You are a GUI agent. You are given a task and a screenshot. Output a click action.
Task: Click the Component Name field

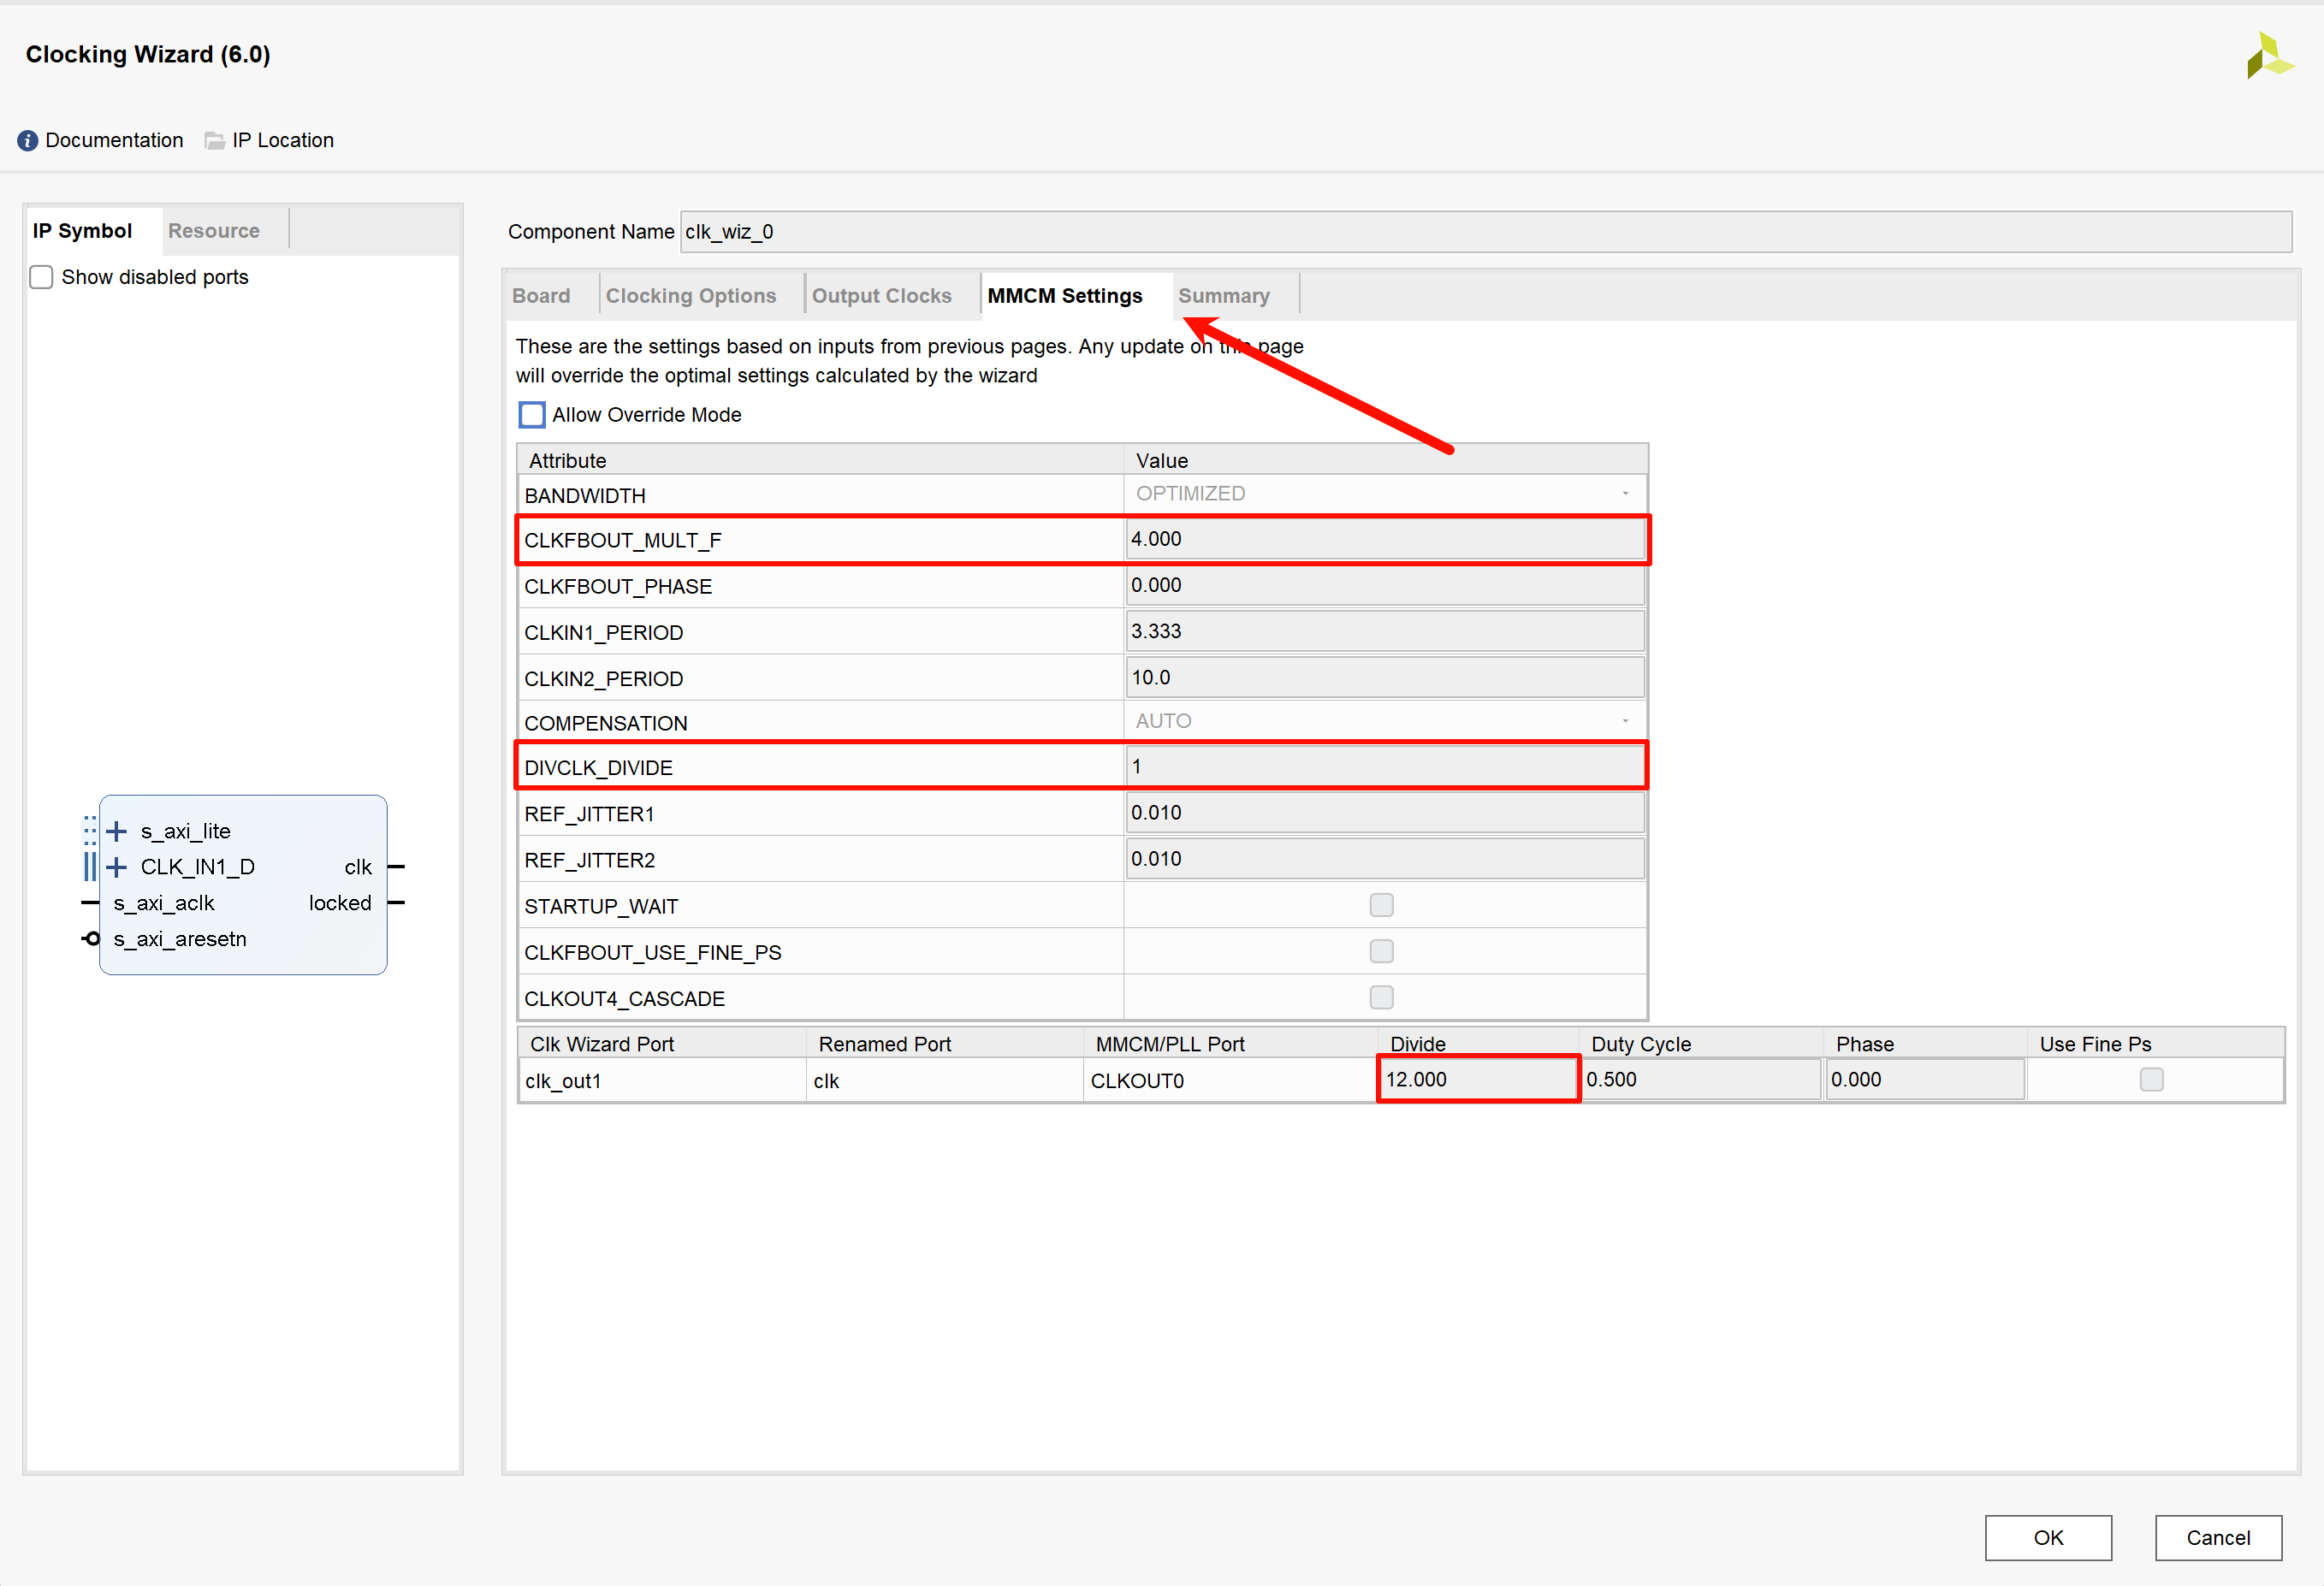(x=1486, y=232)
